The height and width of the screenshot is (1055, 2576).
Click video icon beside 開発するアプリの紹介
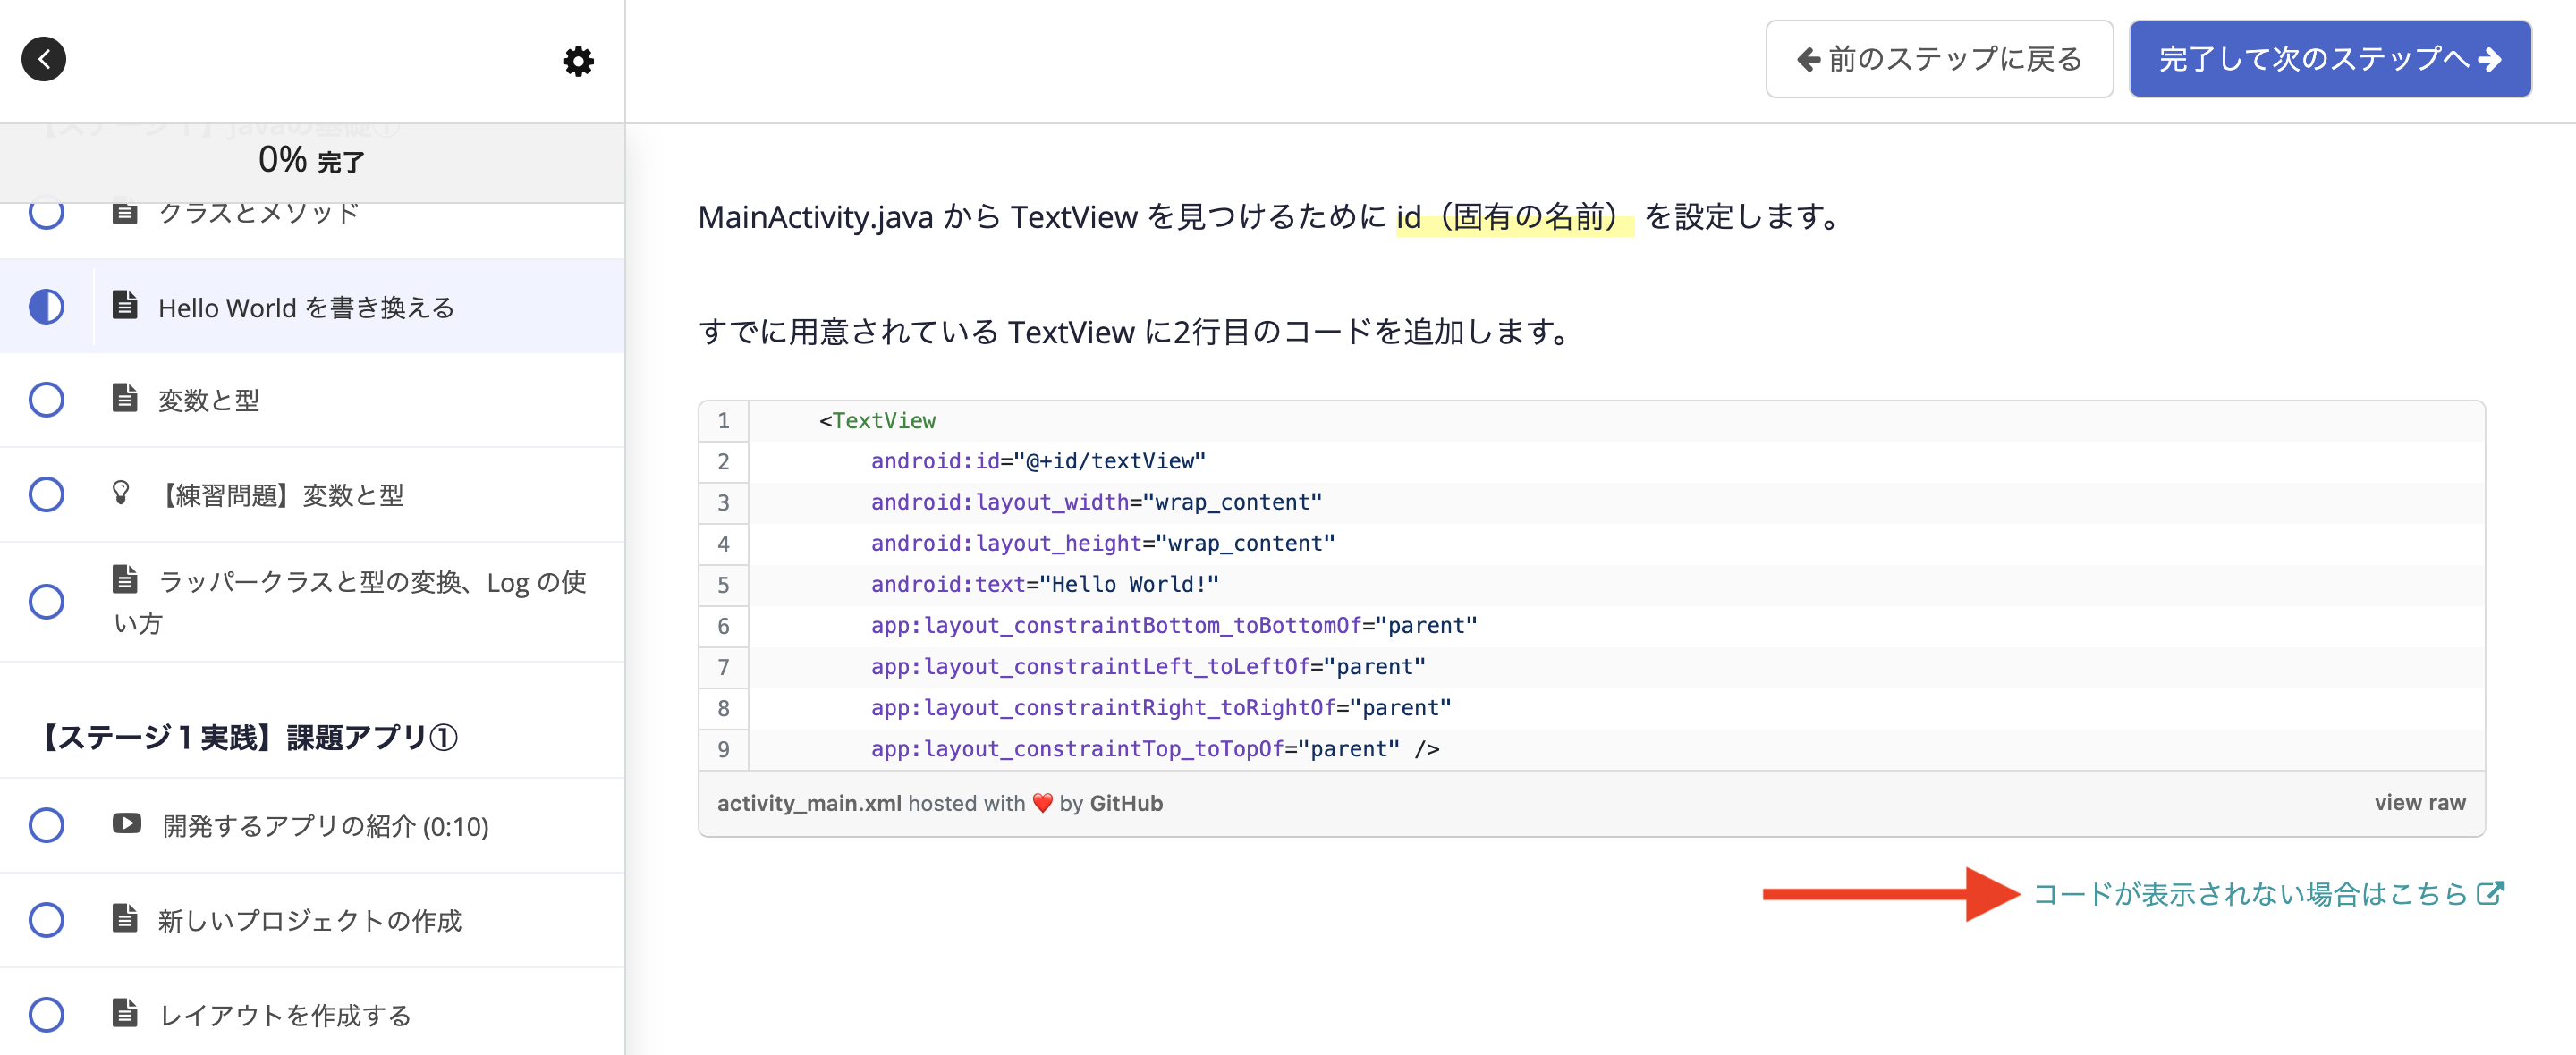coord(127,824)
